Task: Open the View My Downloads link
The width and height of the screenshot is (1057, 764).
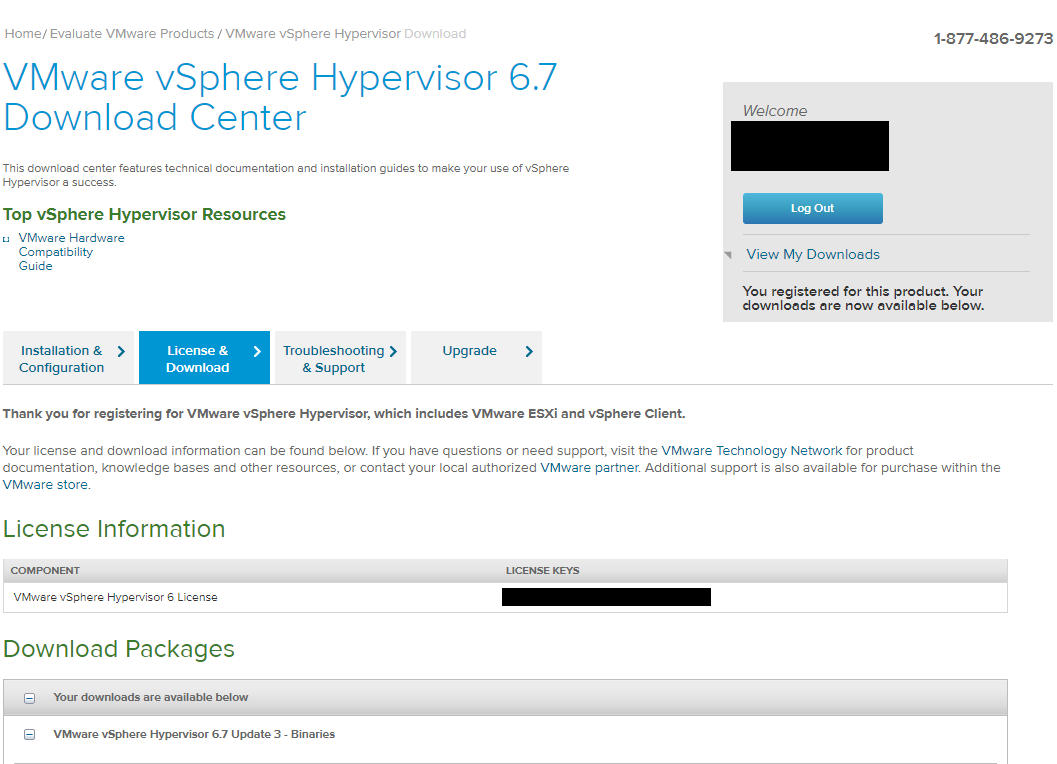Action: (x=812, y=254)
